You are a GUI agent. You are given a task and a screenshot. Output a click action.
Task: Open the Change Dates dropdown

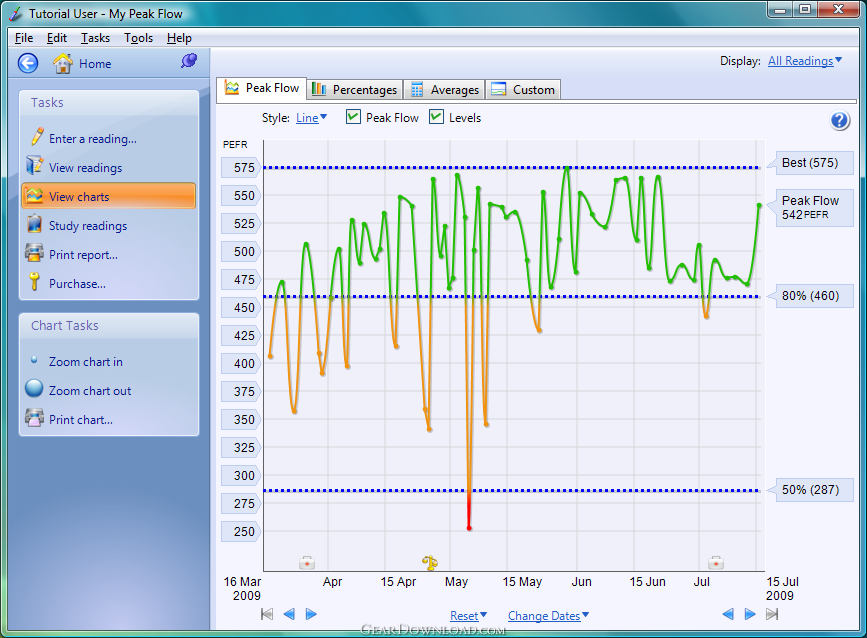[x=548, y=615]
